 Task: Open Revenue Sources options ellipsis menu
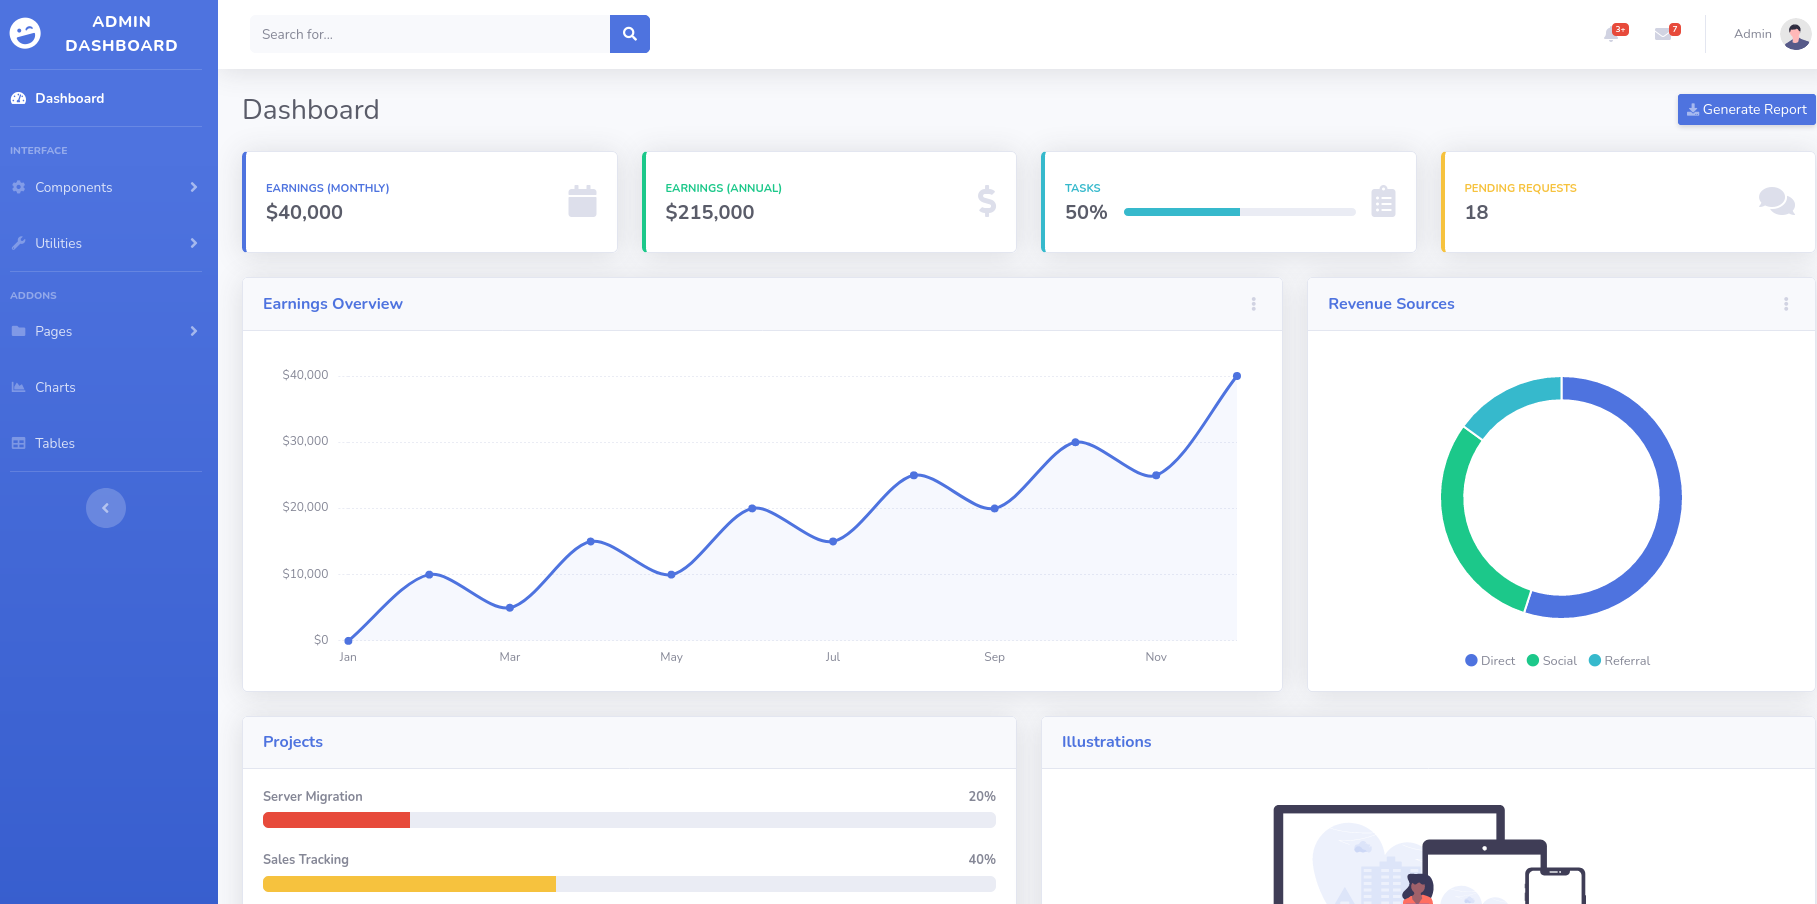tap(1785, 304)
